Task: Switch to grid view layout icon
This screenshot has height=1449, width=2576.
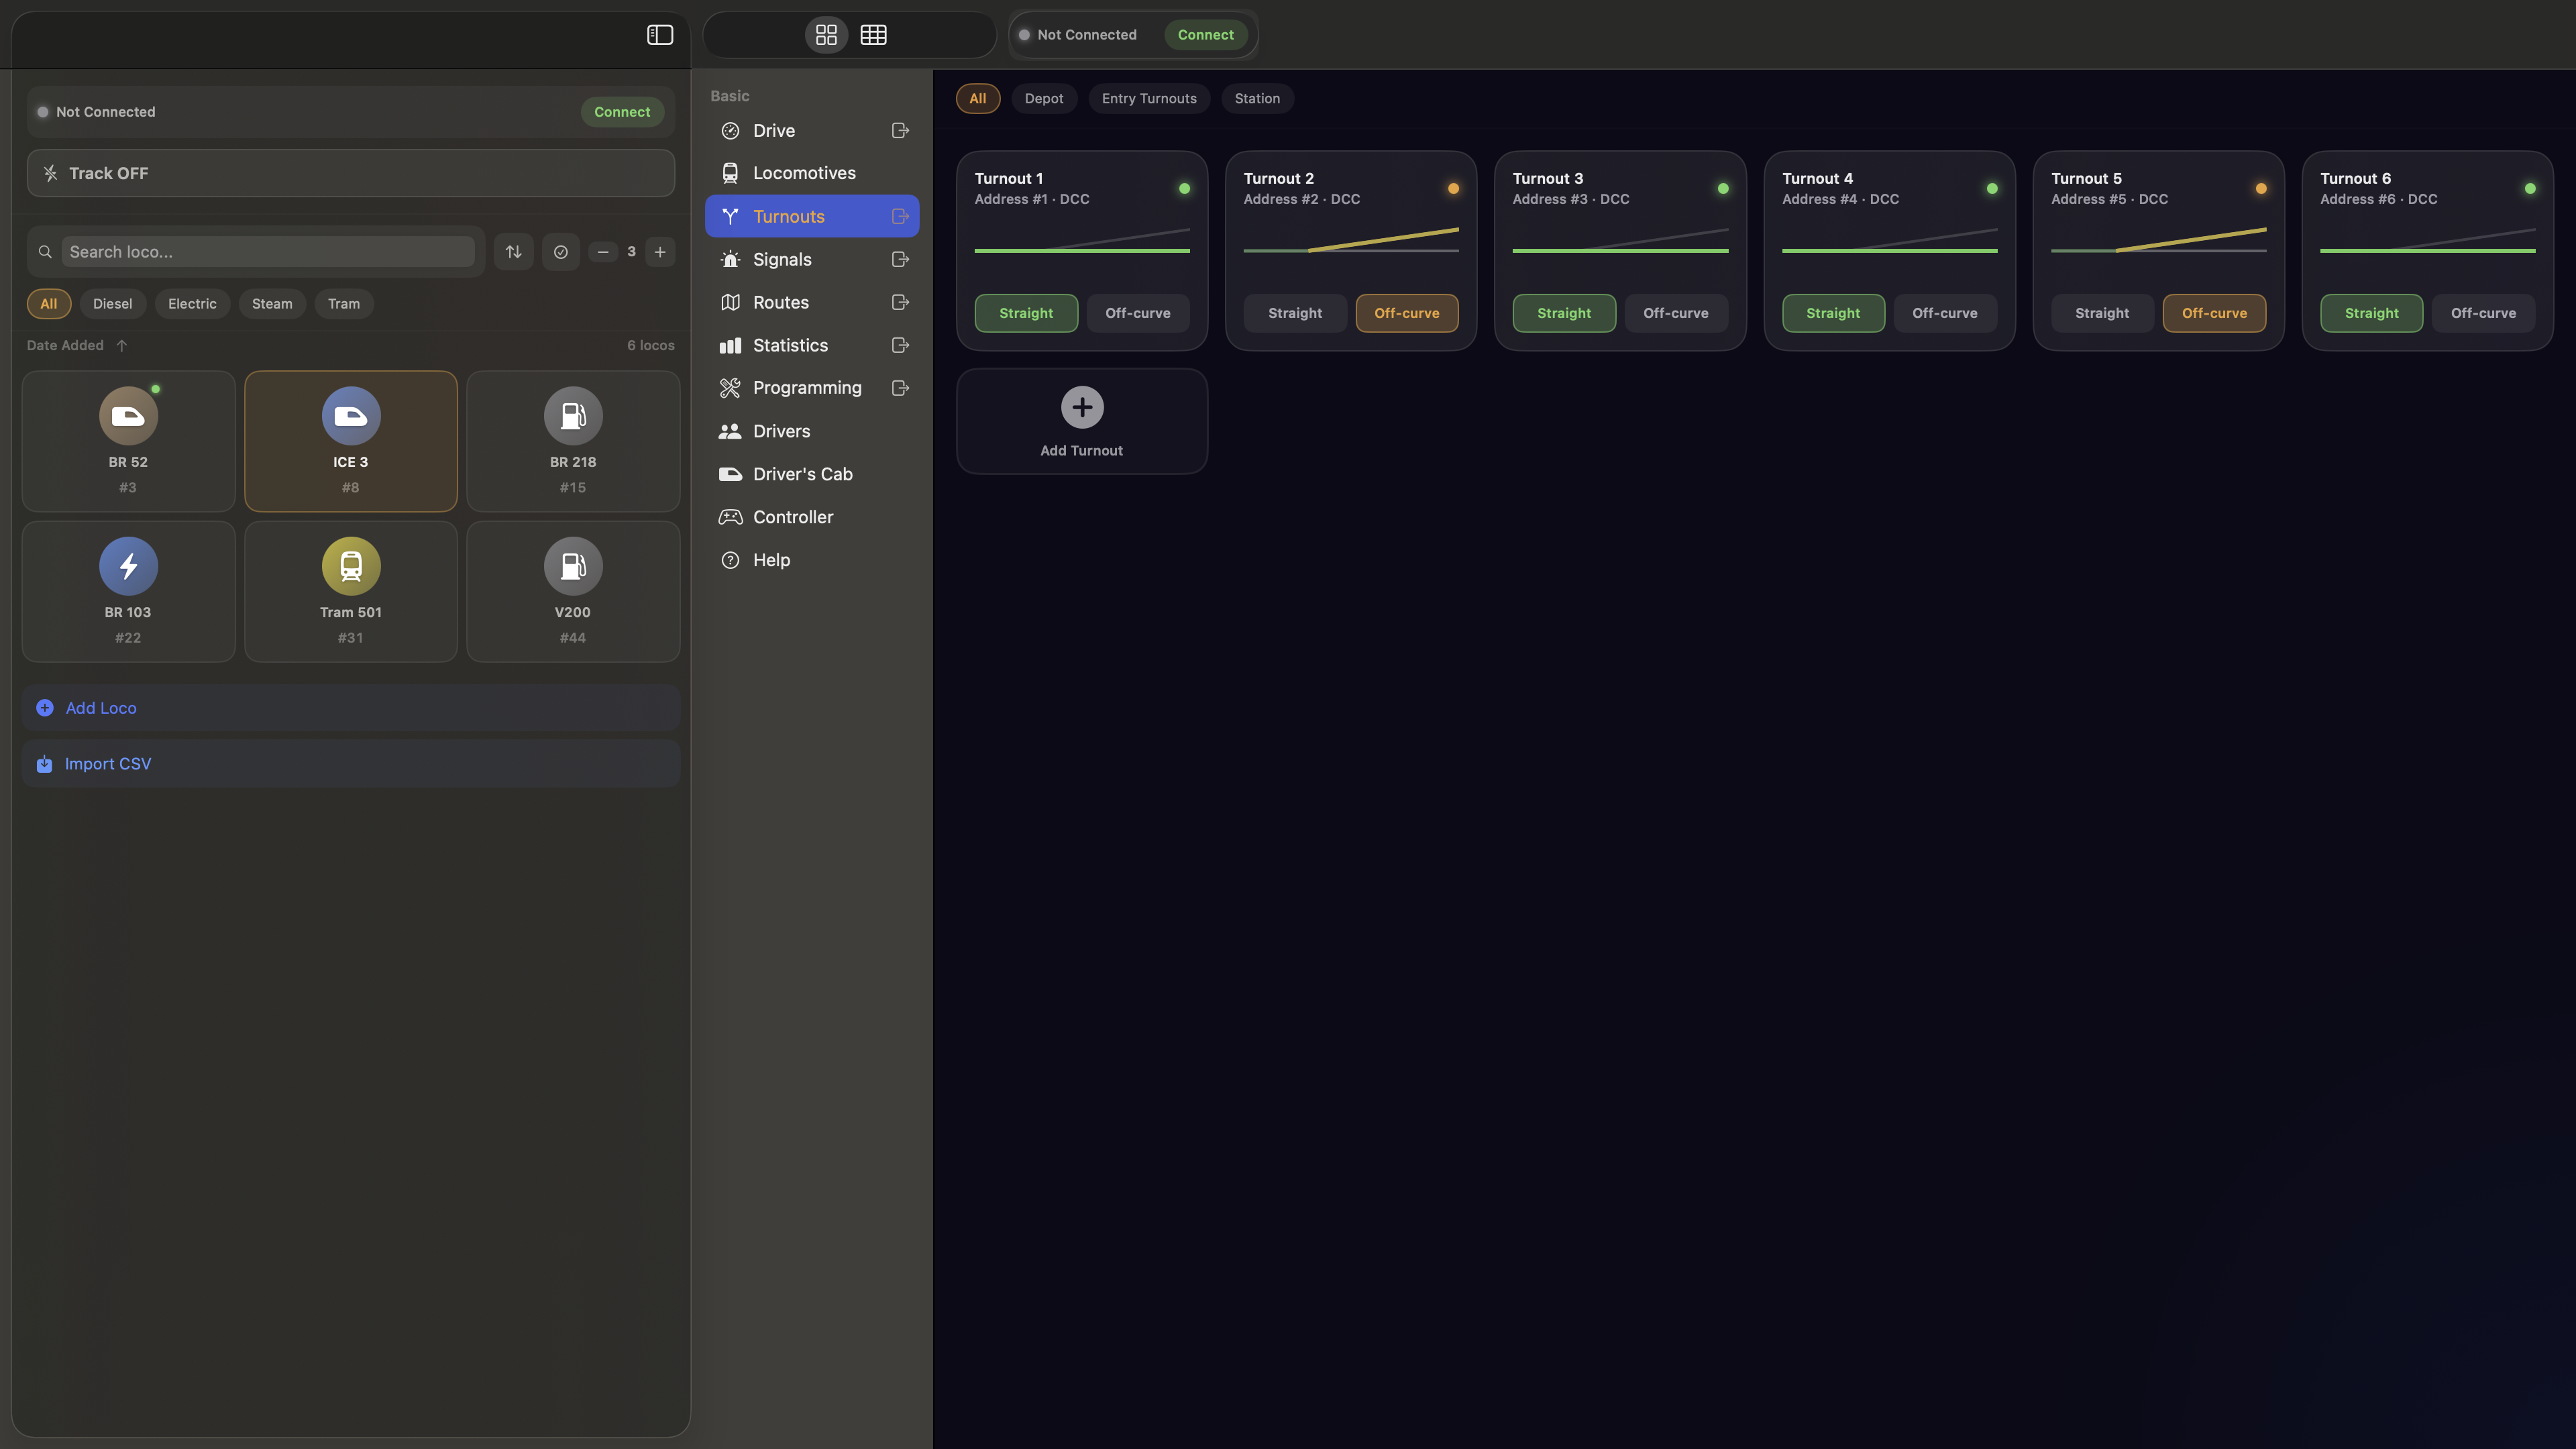Action: click(x=826, y=35)
